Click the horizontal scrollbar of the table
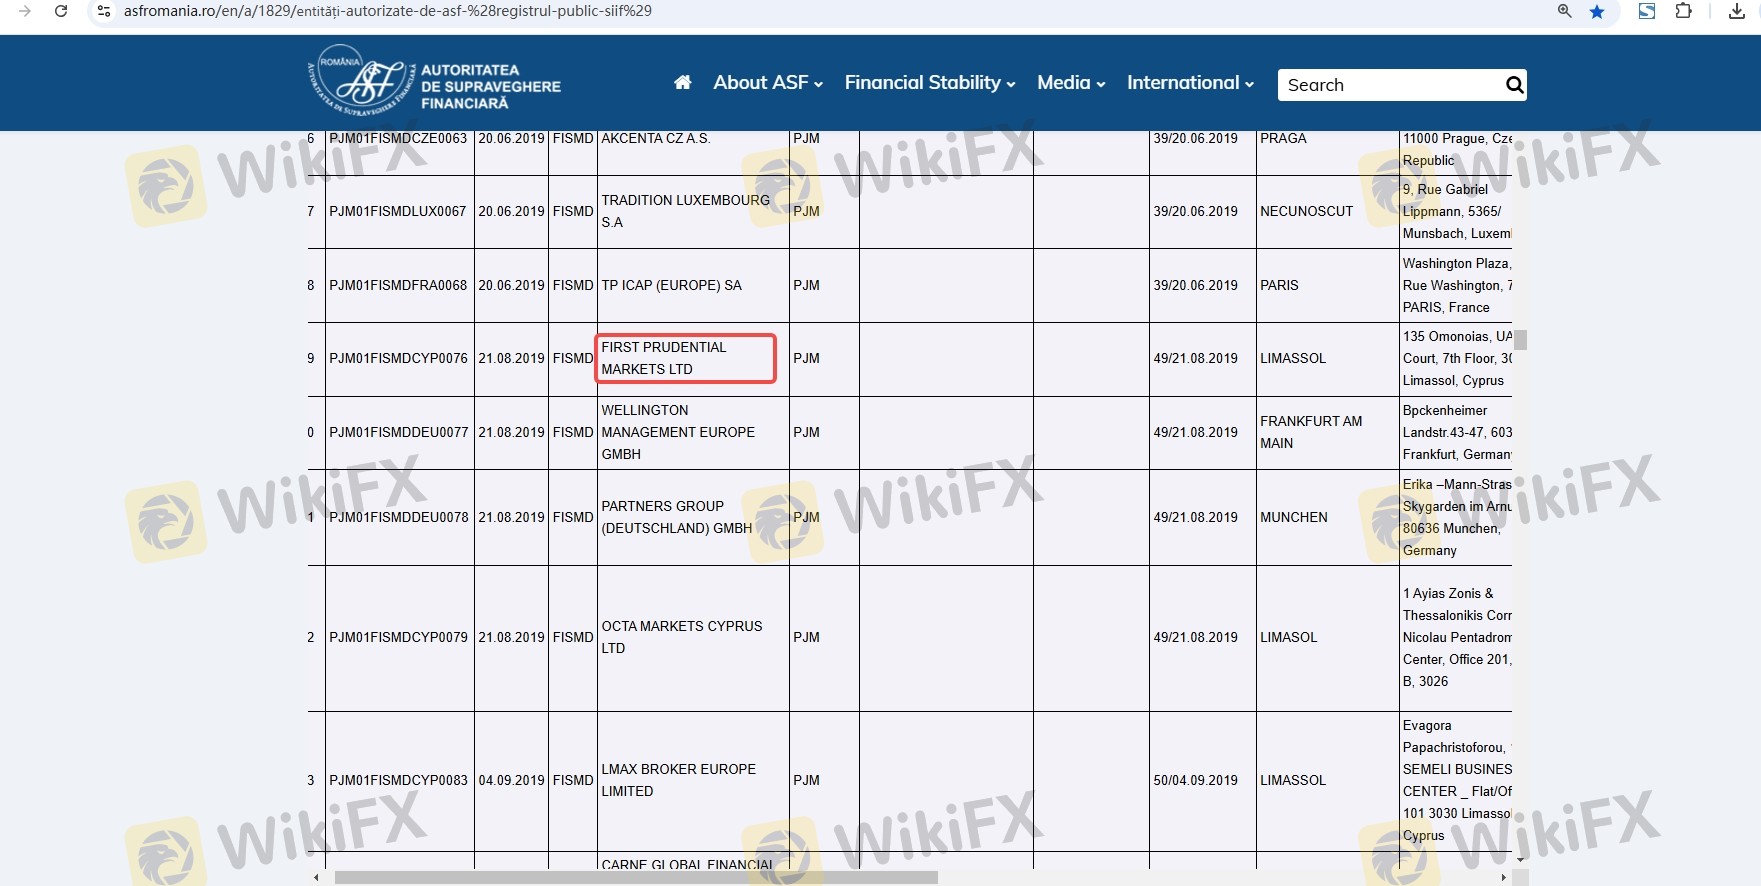 pos(635,877)
